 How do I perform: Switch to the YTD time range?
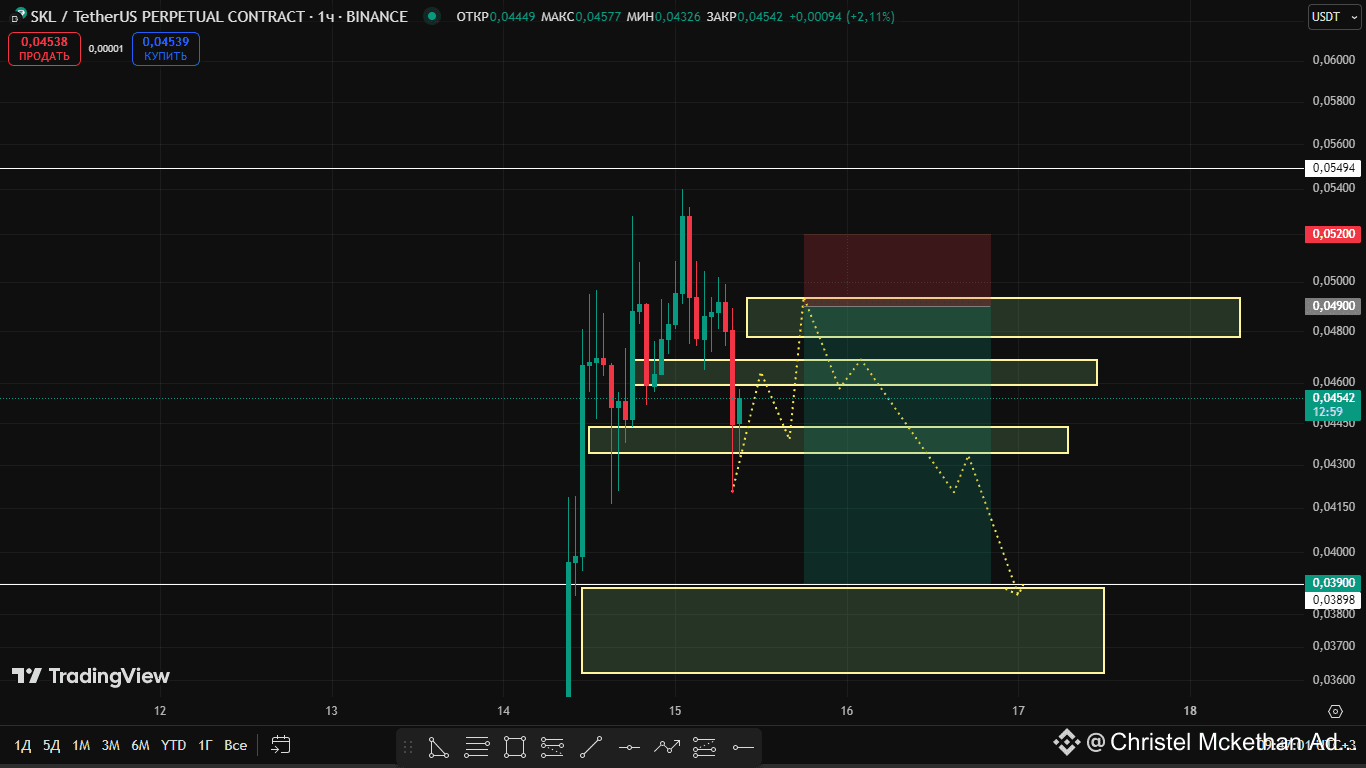click(x=174, y=745)
